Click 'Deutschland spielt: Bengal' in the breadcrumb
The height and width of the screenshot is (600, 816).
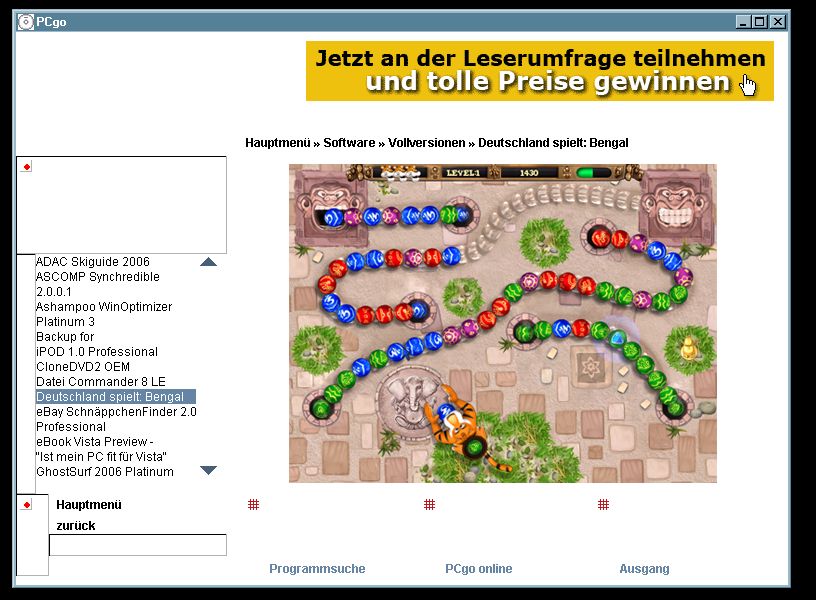click(553, 143)
